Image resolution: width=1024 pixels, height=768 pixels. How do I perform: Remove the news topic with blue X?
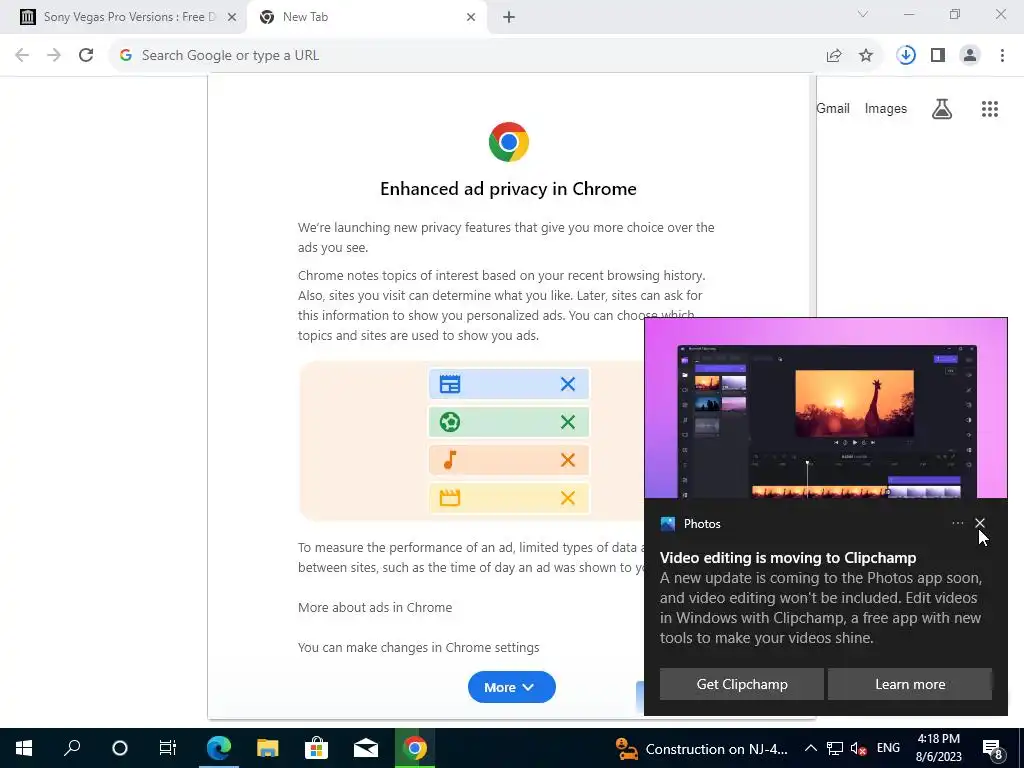568,384
